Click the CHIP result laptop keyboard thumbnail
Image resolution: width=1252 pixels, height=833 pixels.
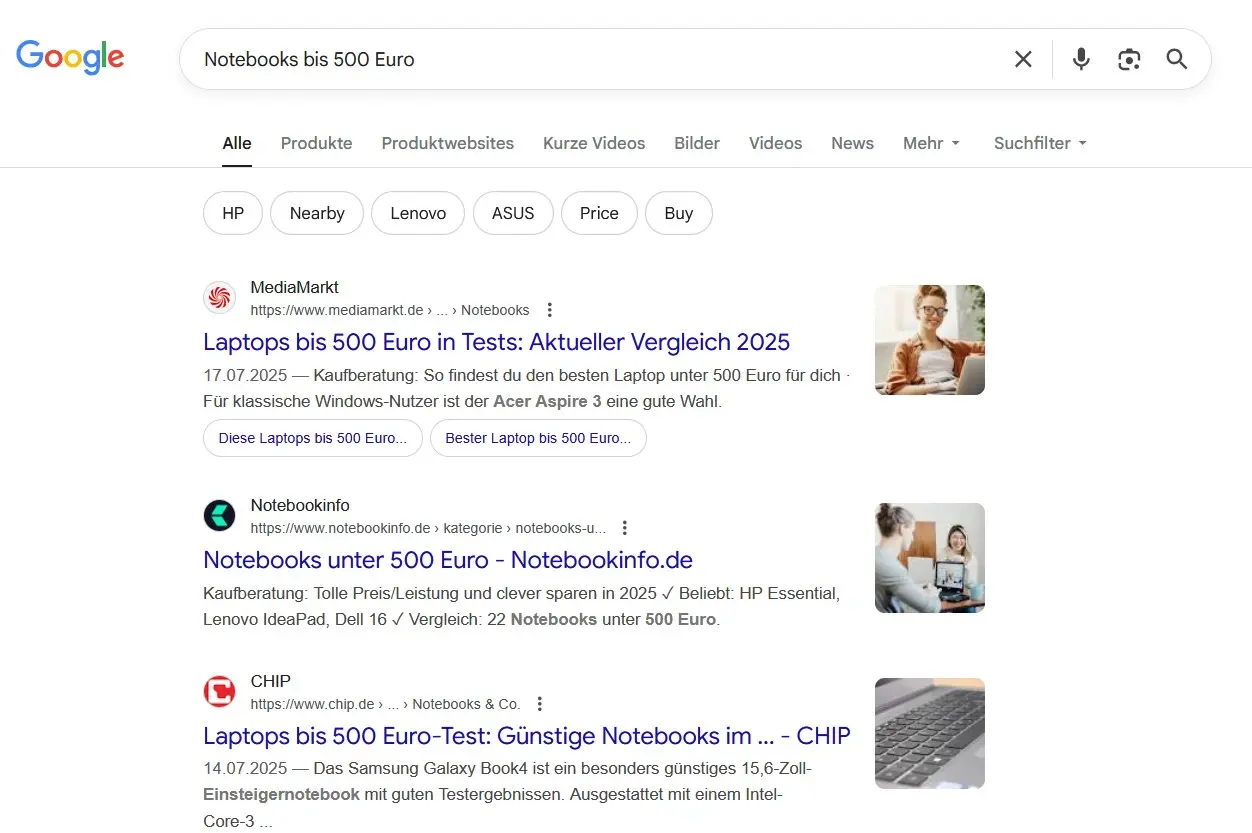coord(929,733)
